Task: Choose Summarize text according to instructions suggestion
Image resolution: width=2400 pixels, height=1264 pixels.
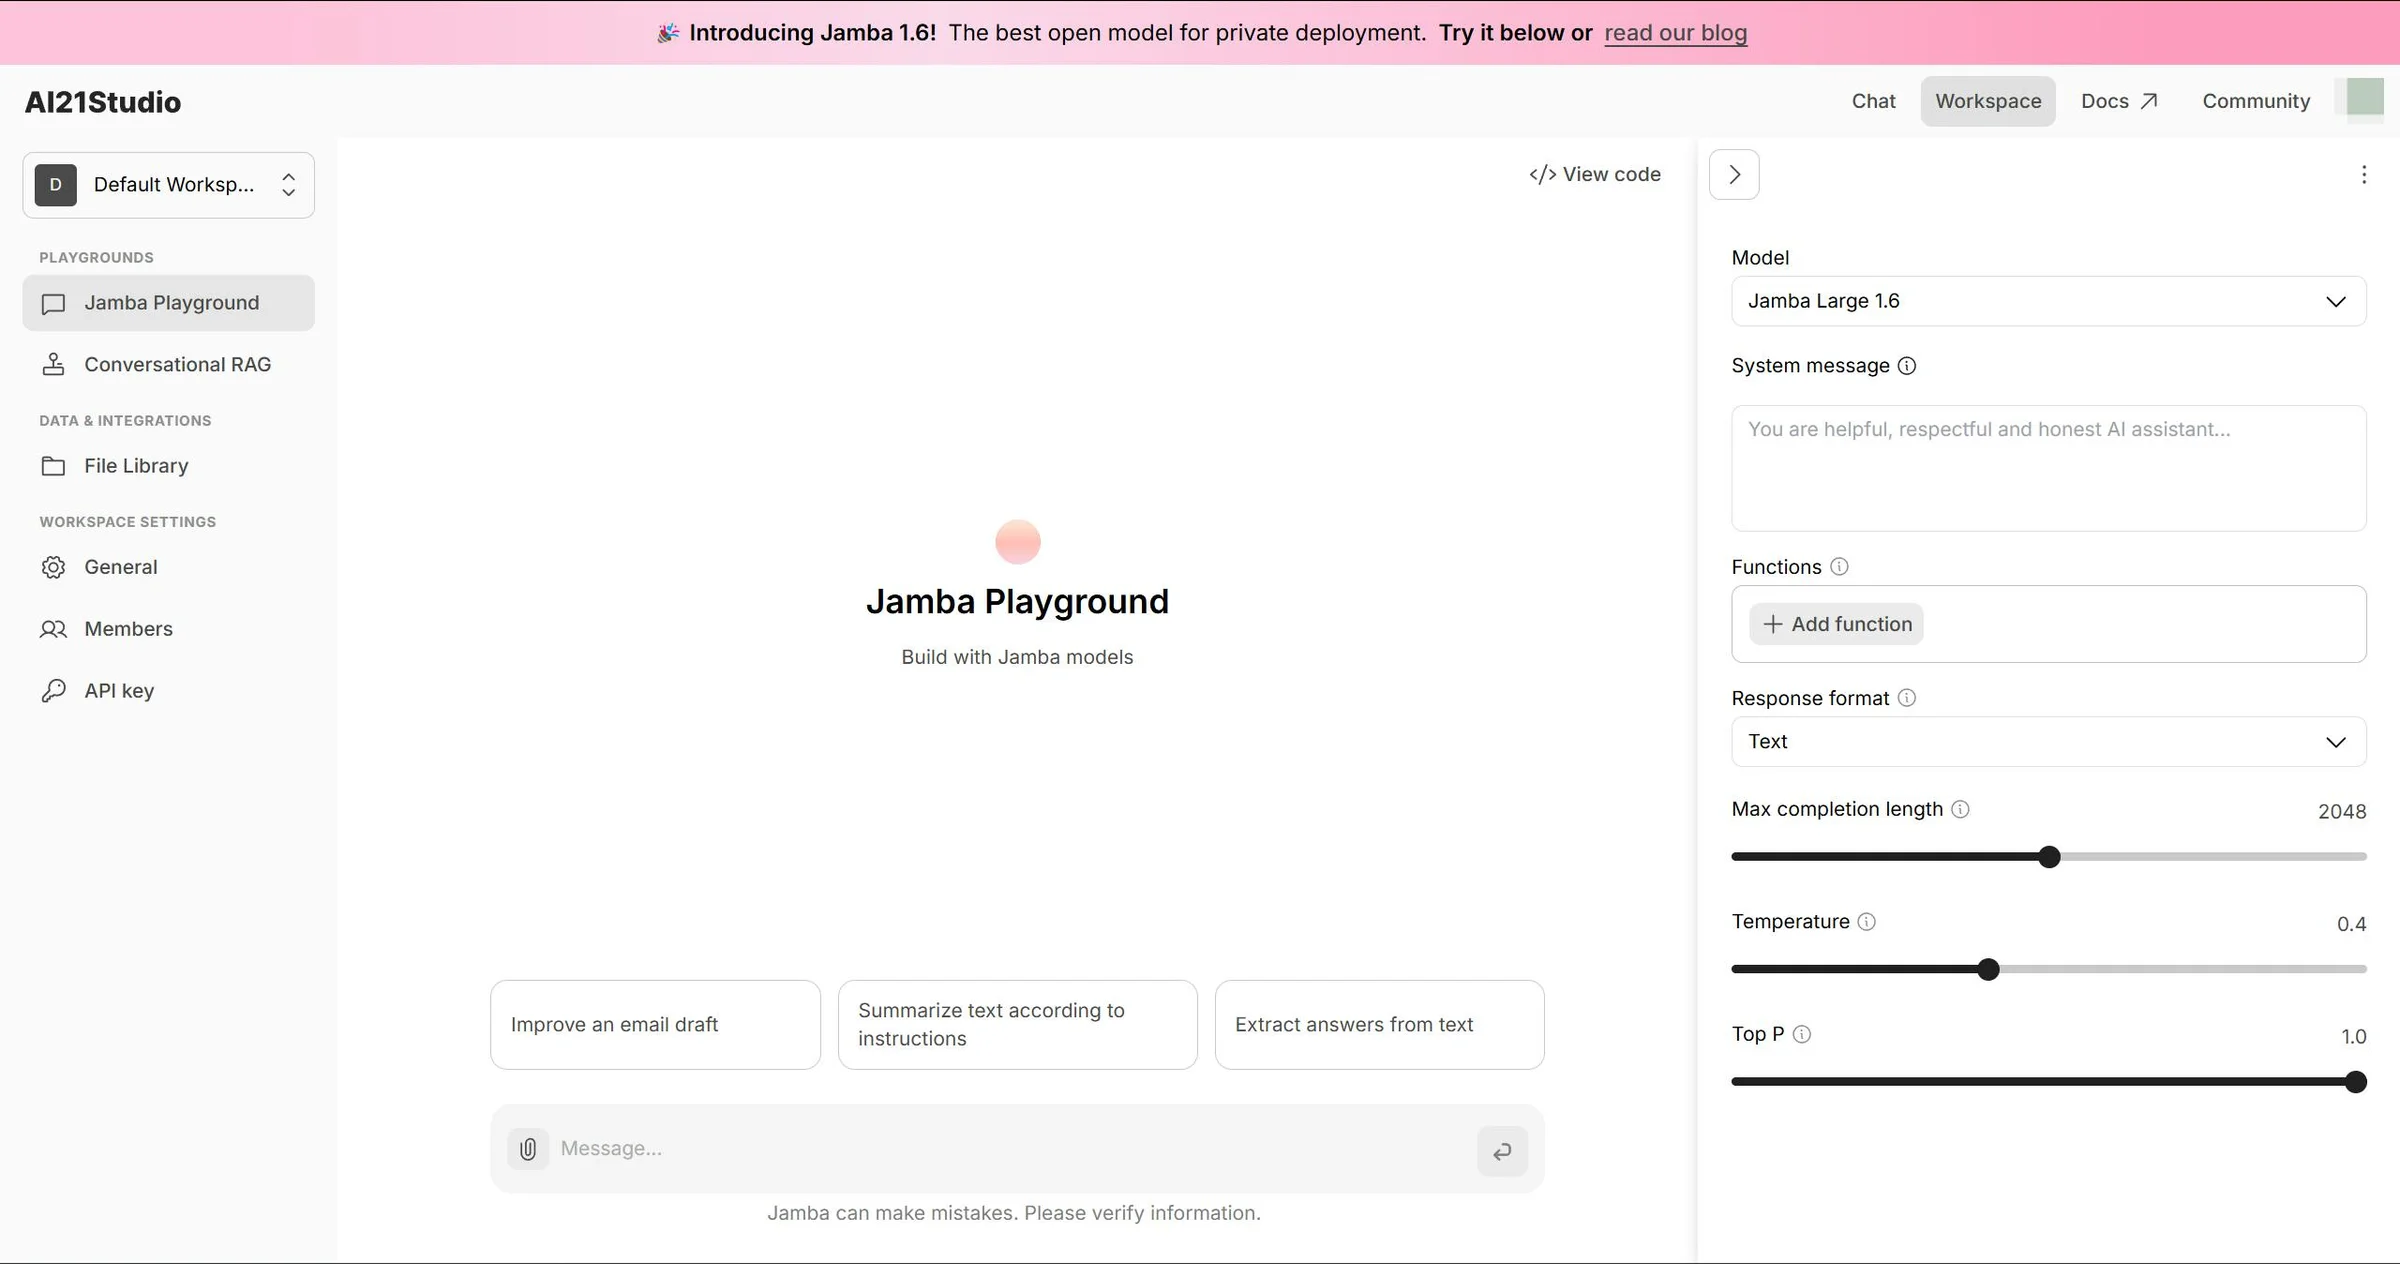Action: [1018, 1025]
